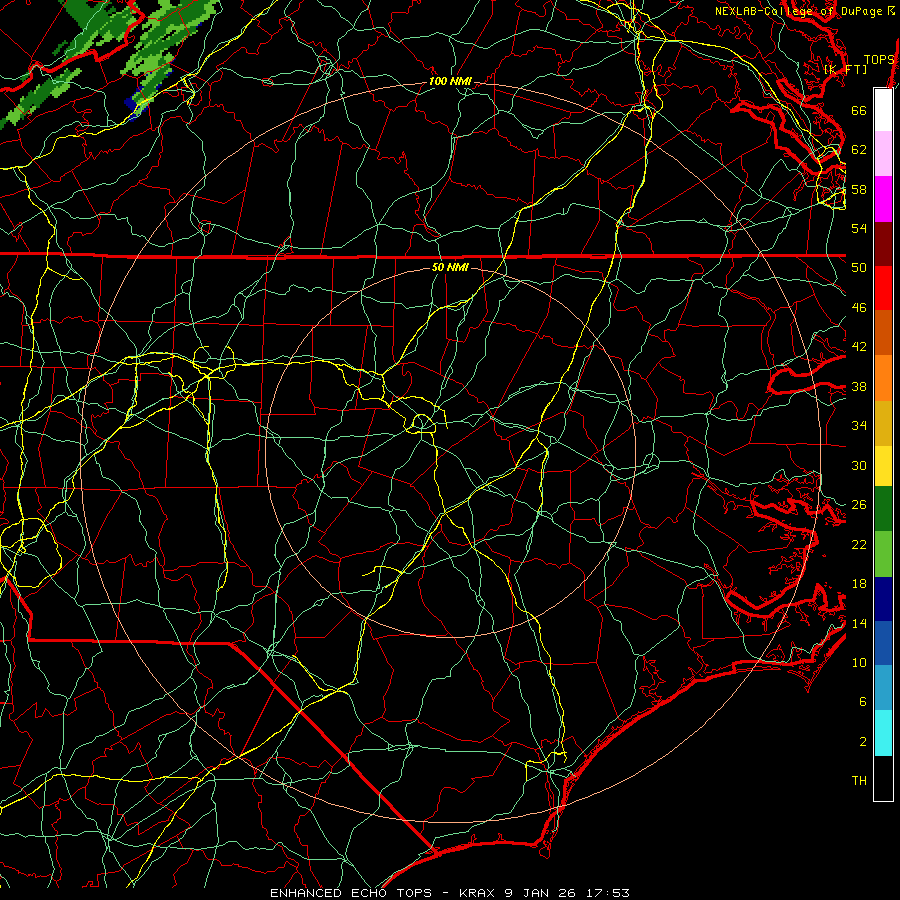Click the '6' legend value
The height and width of the screenshot is (900, 900).
[x=863, y=702]
